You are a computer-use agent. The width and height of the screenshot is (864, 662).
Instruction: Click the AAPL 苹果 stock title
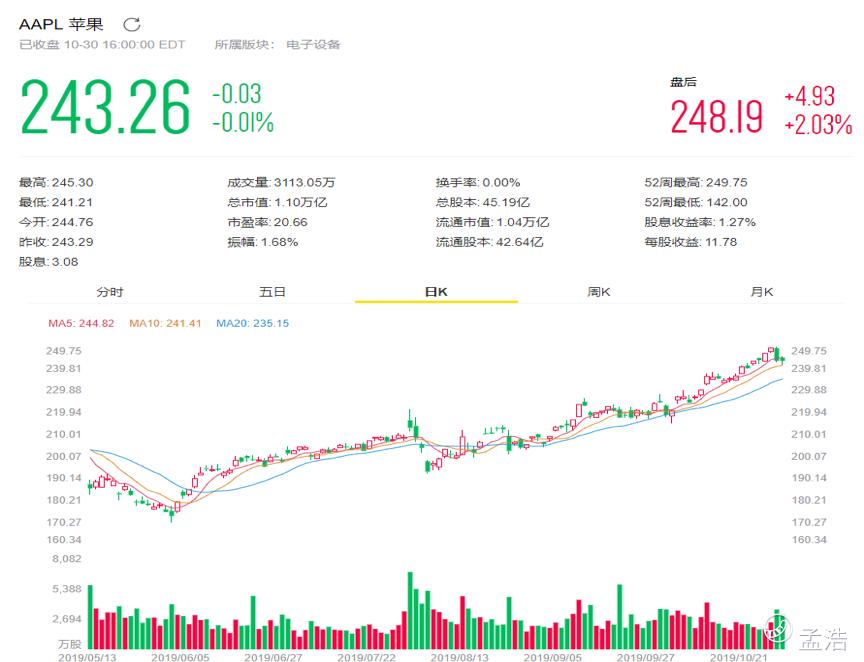click(x=61, y=24)
